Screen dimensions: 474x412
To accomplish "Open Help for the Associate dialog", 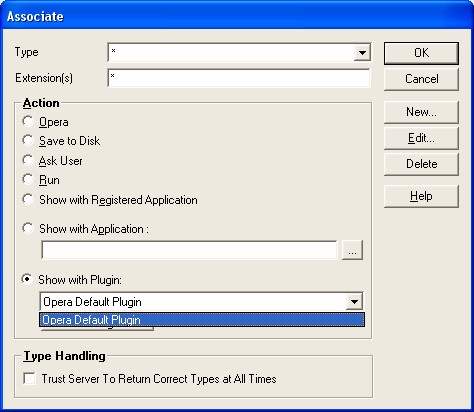I will pos(421,196).
